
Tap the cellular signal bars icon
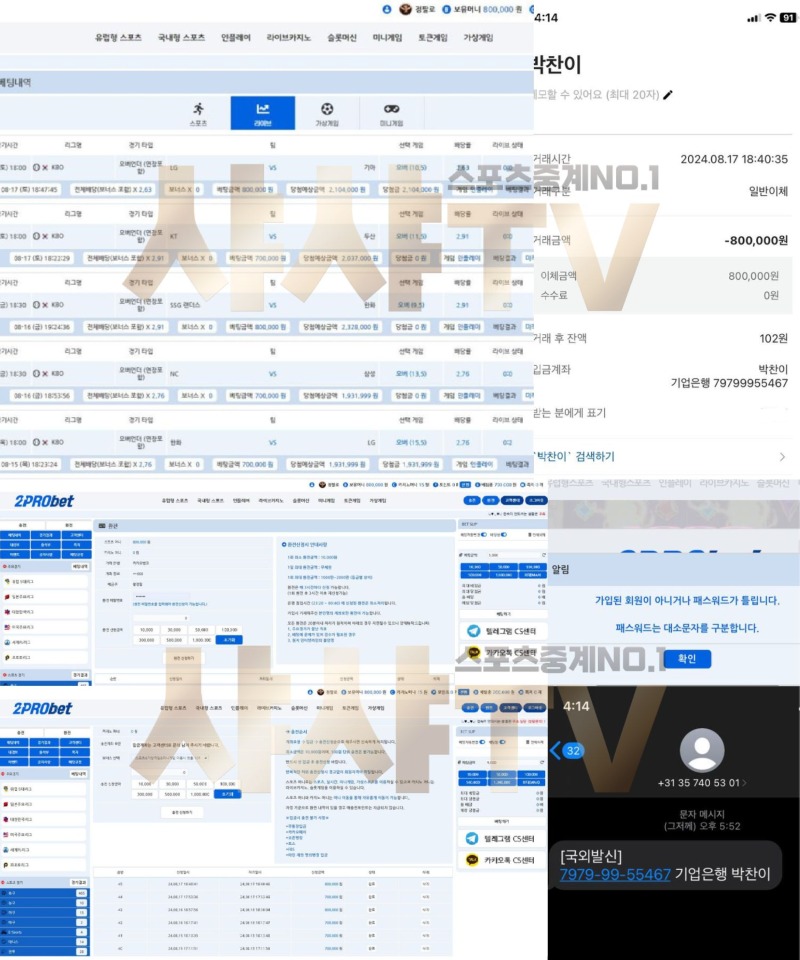click(x=753, y=18)
